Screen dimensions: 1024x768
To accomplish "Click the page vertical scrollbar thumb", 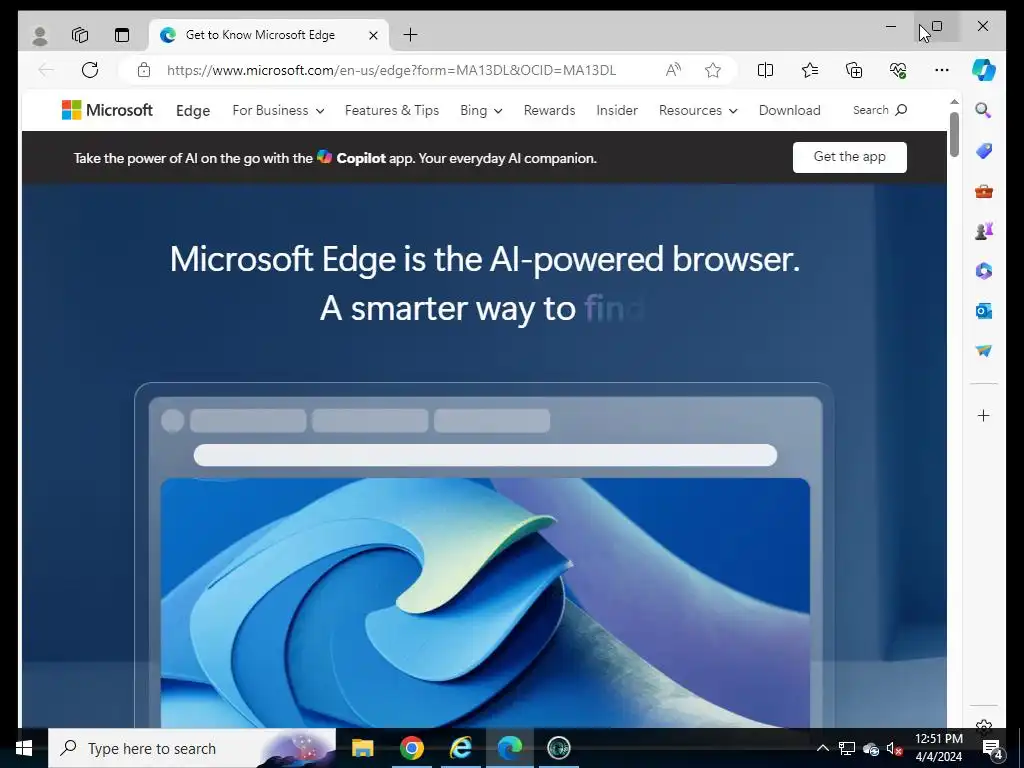I will tap(954, 135).
